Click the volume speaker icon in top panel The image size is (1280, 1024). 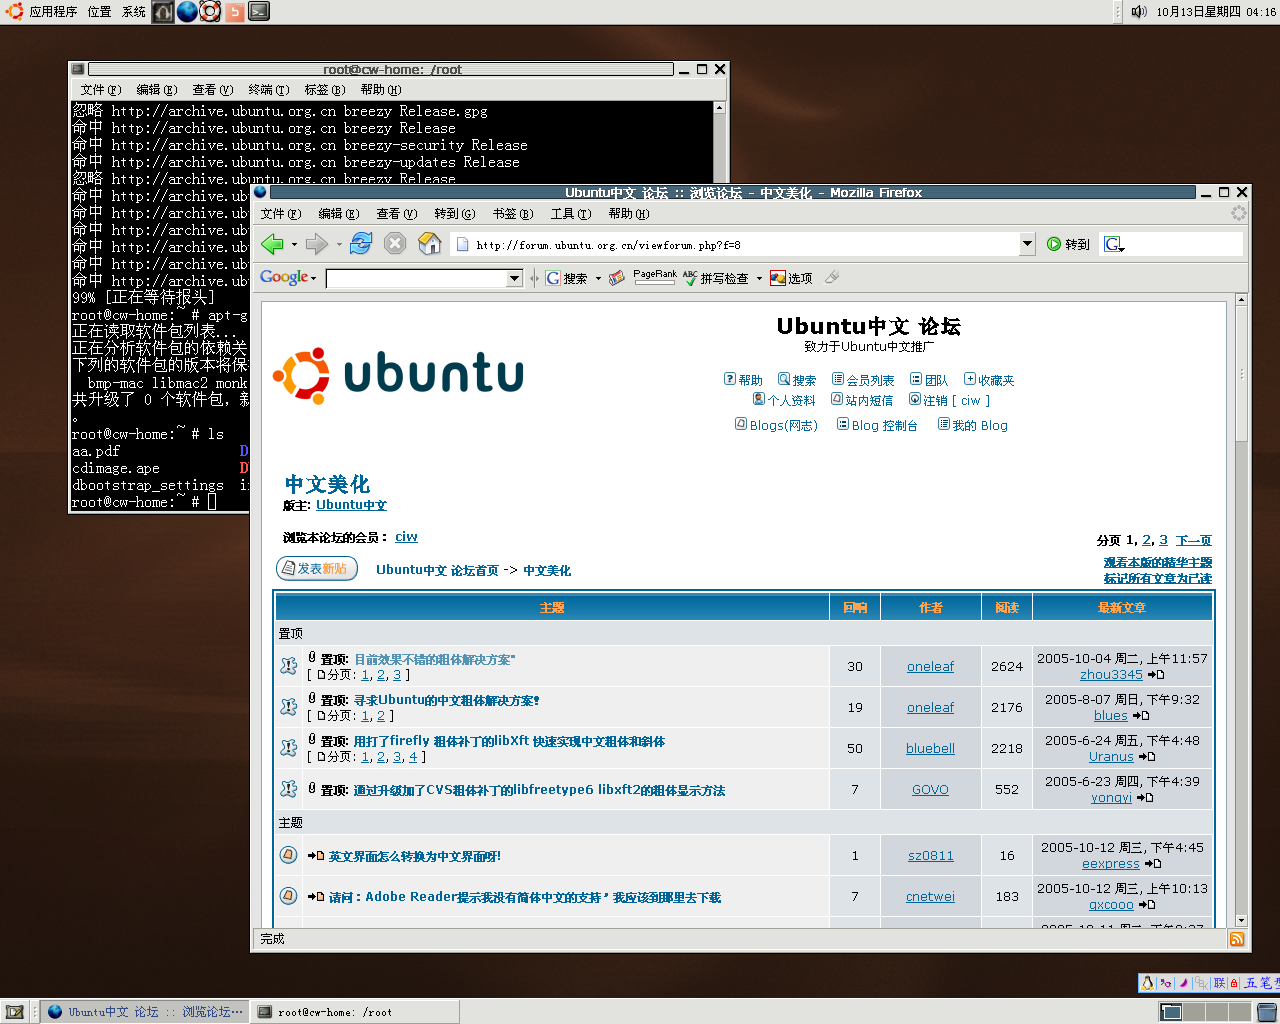(x=1139, y=12)
